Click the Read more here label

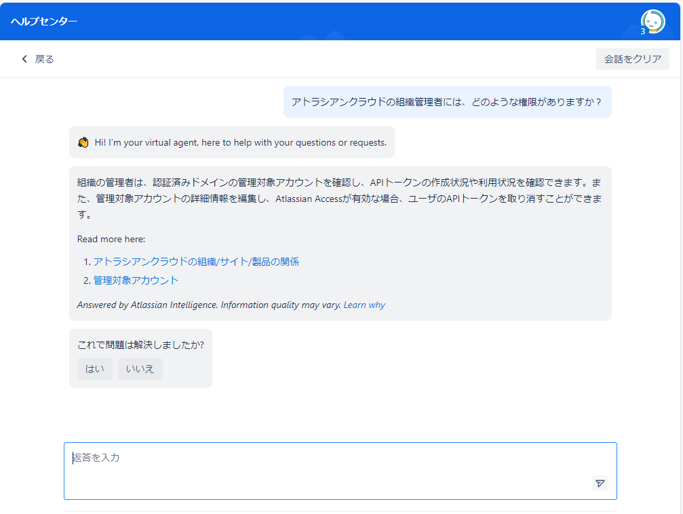coord(111,239)
